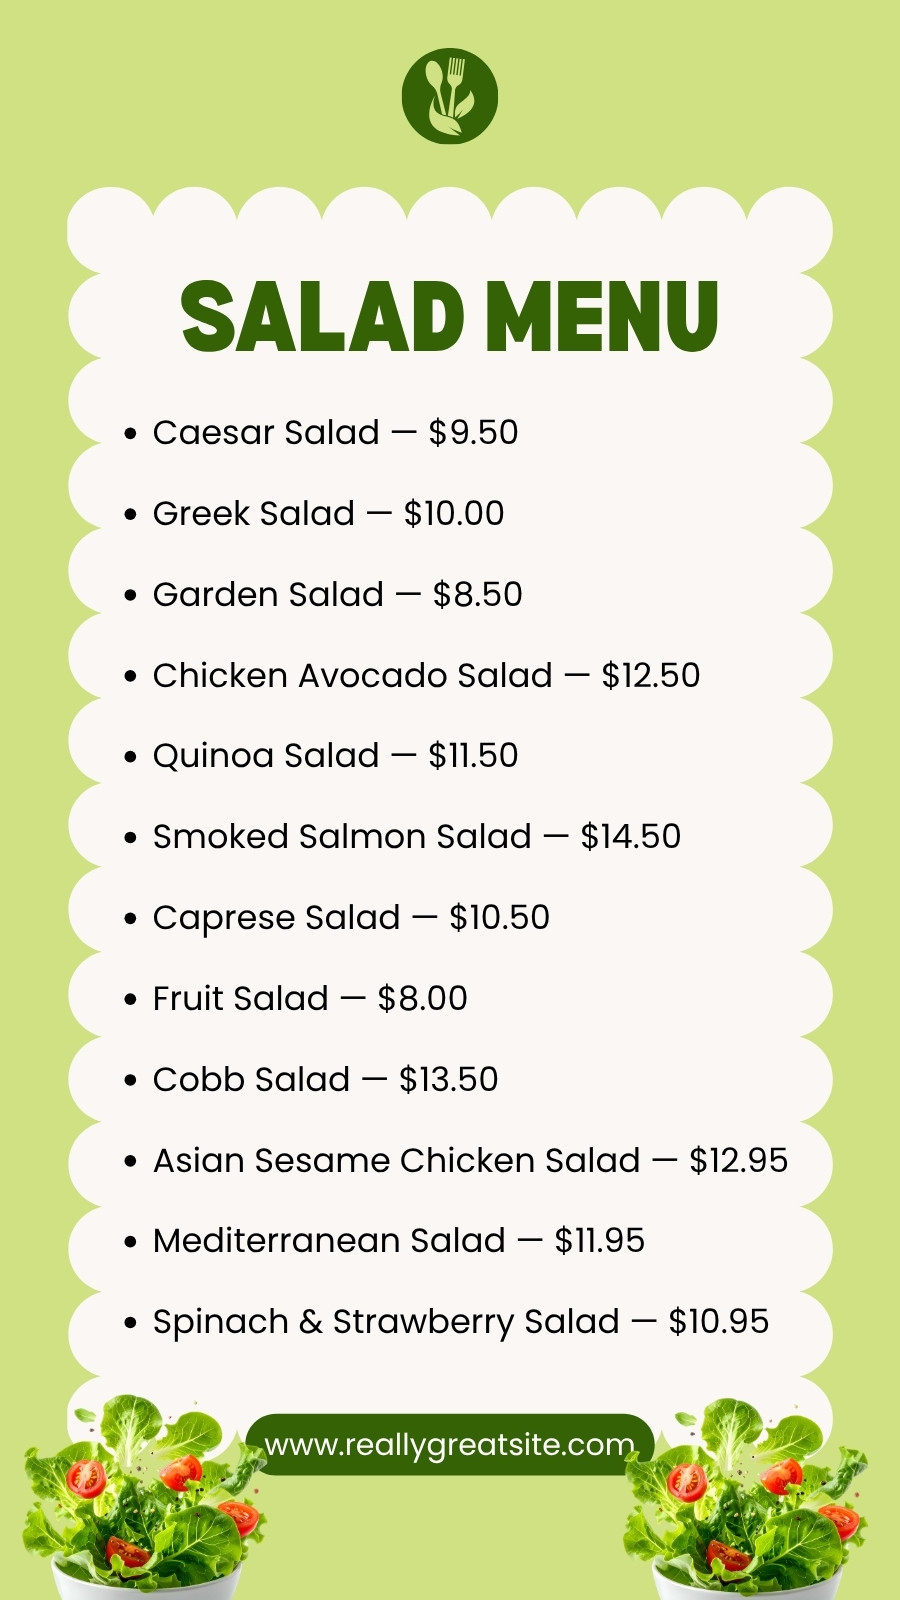Viewport: 900px width, 1600px height.
Task: Choose the Cobb Salad entry
Action: 325,1080
